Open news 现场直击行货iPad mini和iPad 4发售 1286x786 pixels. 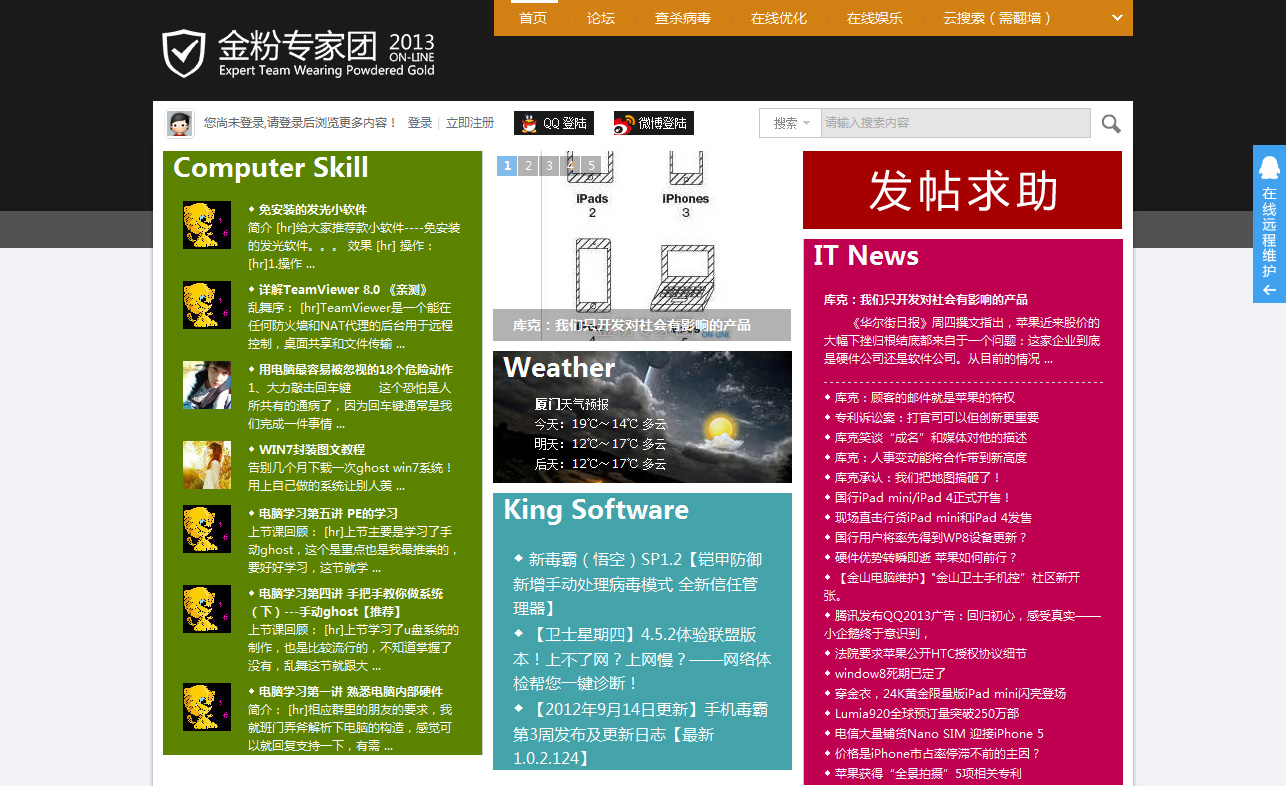pyautogui.click(x=934, y=518)
